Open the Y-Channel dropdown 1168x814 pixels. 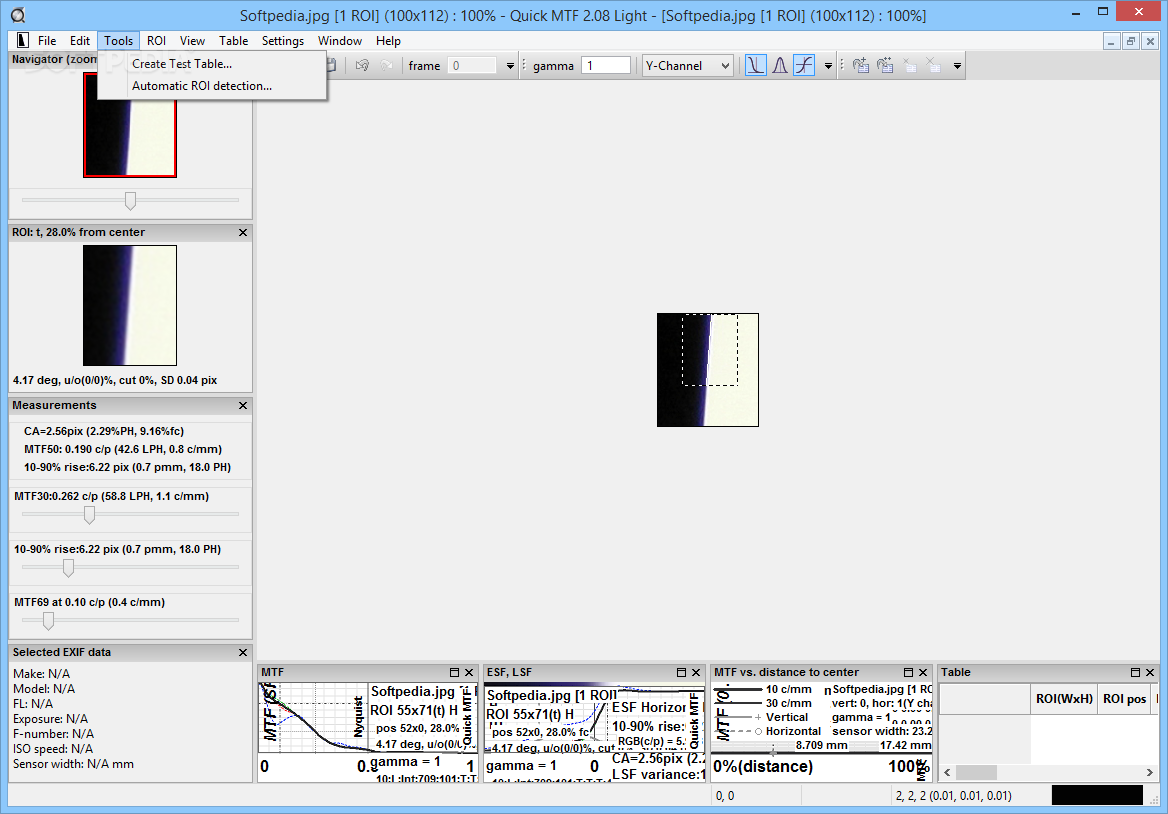click(688, 66)
